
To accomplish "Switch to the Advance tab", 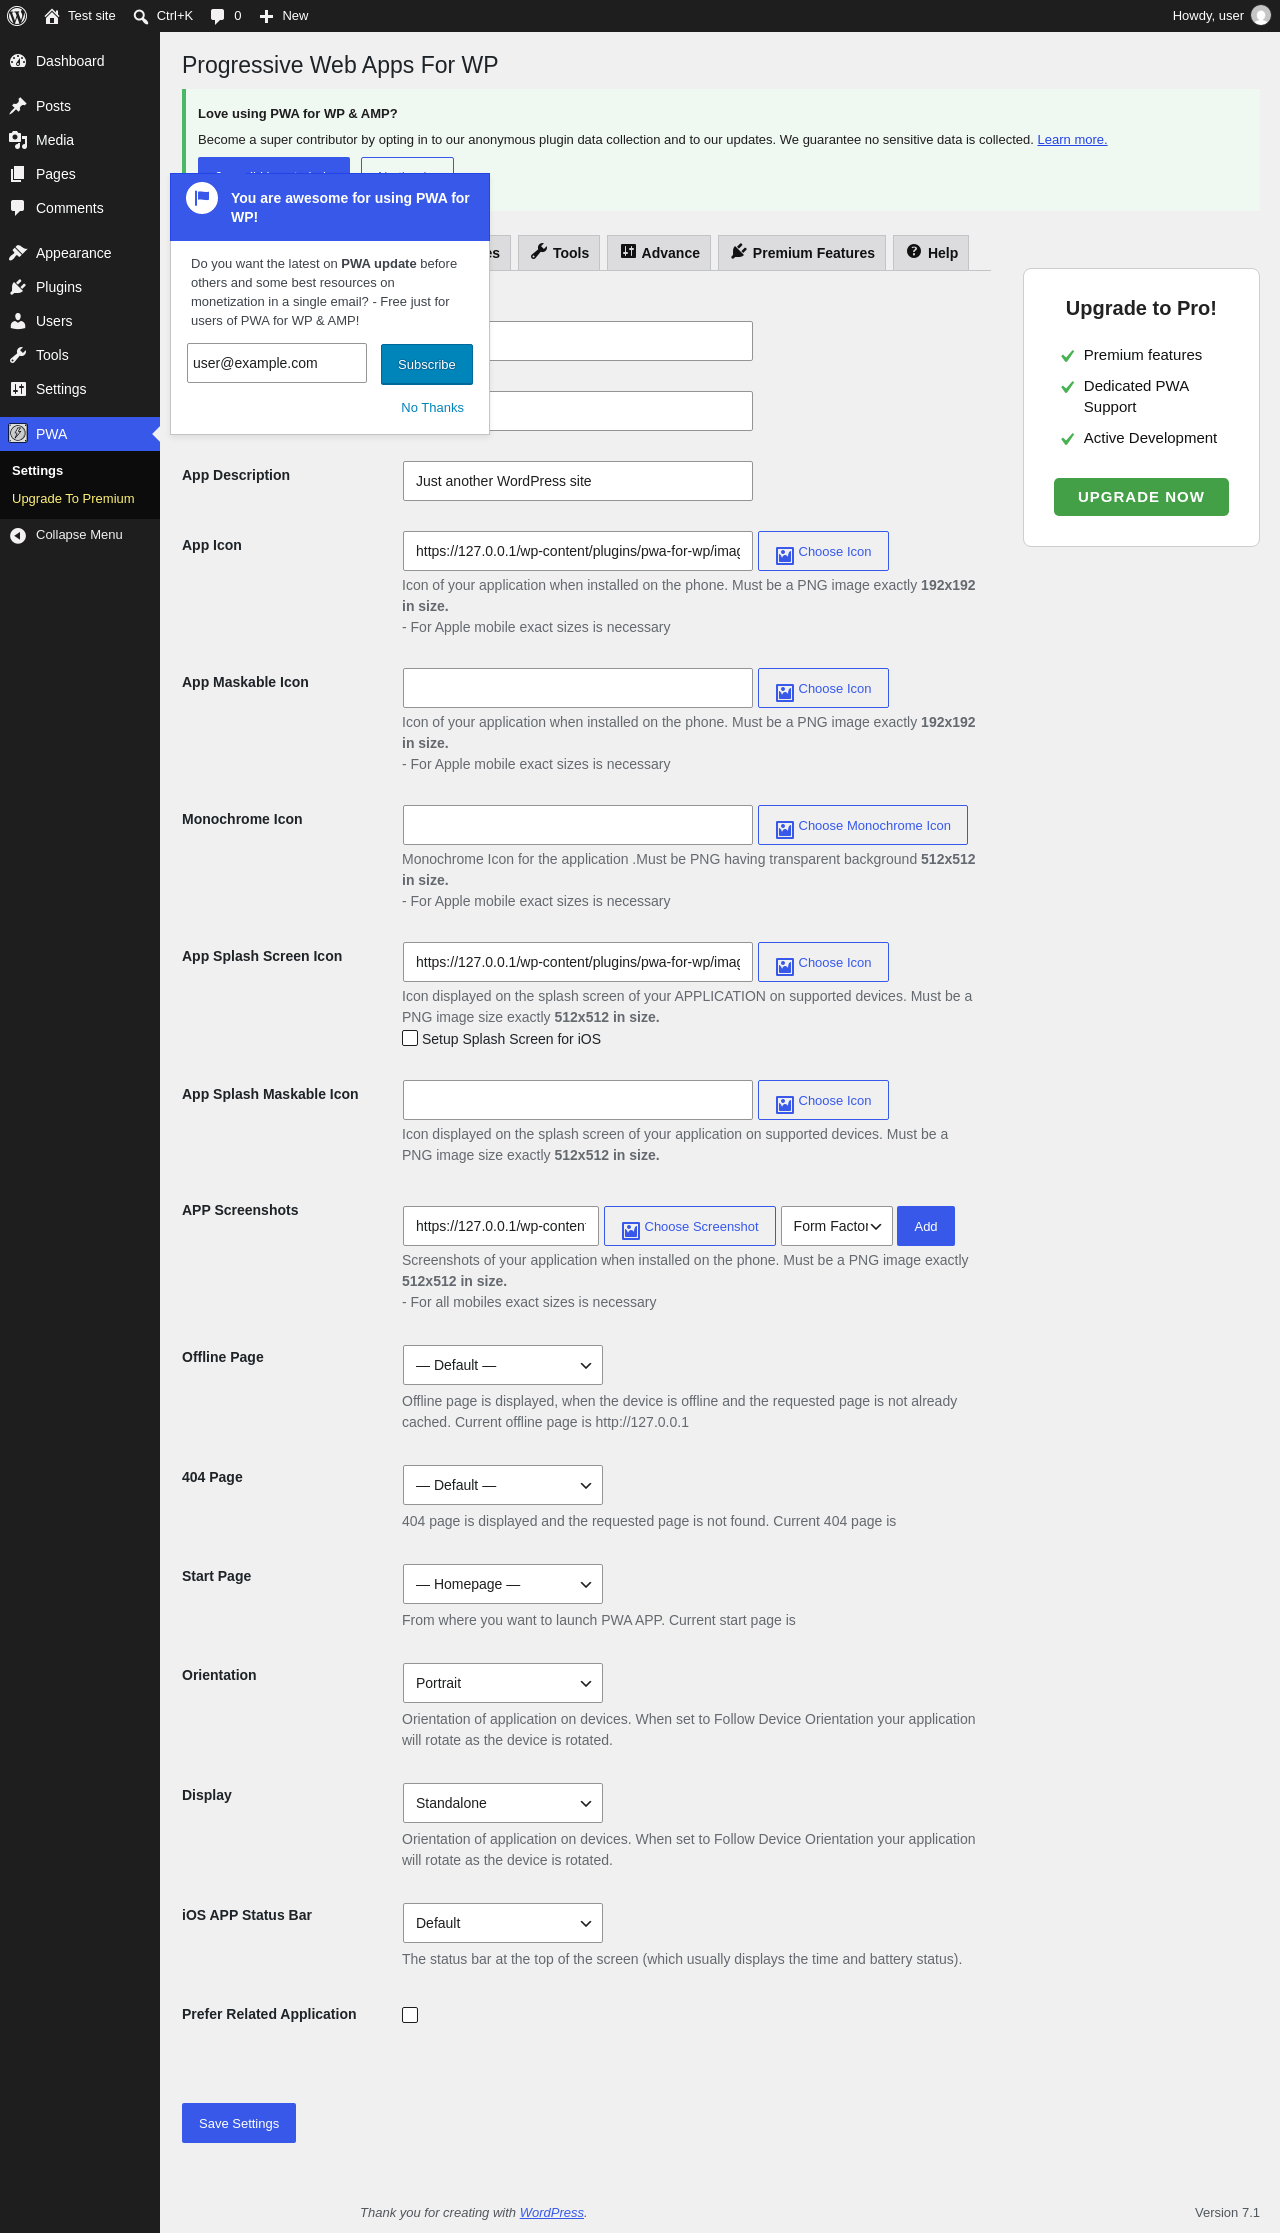I will click(660, 253).
